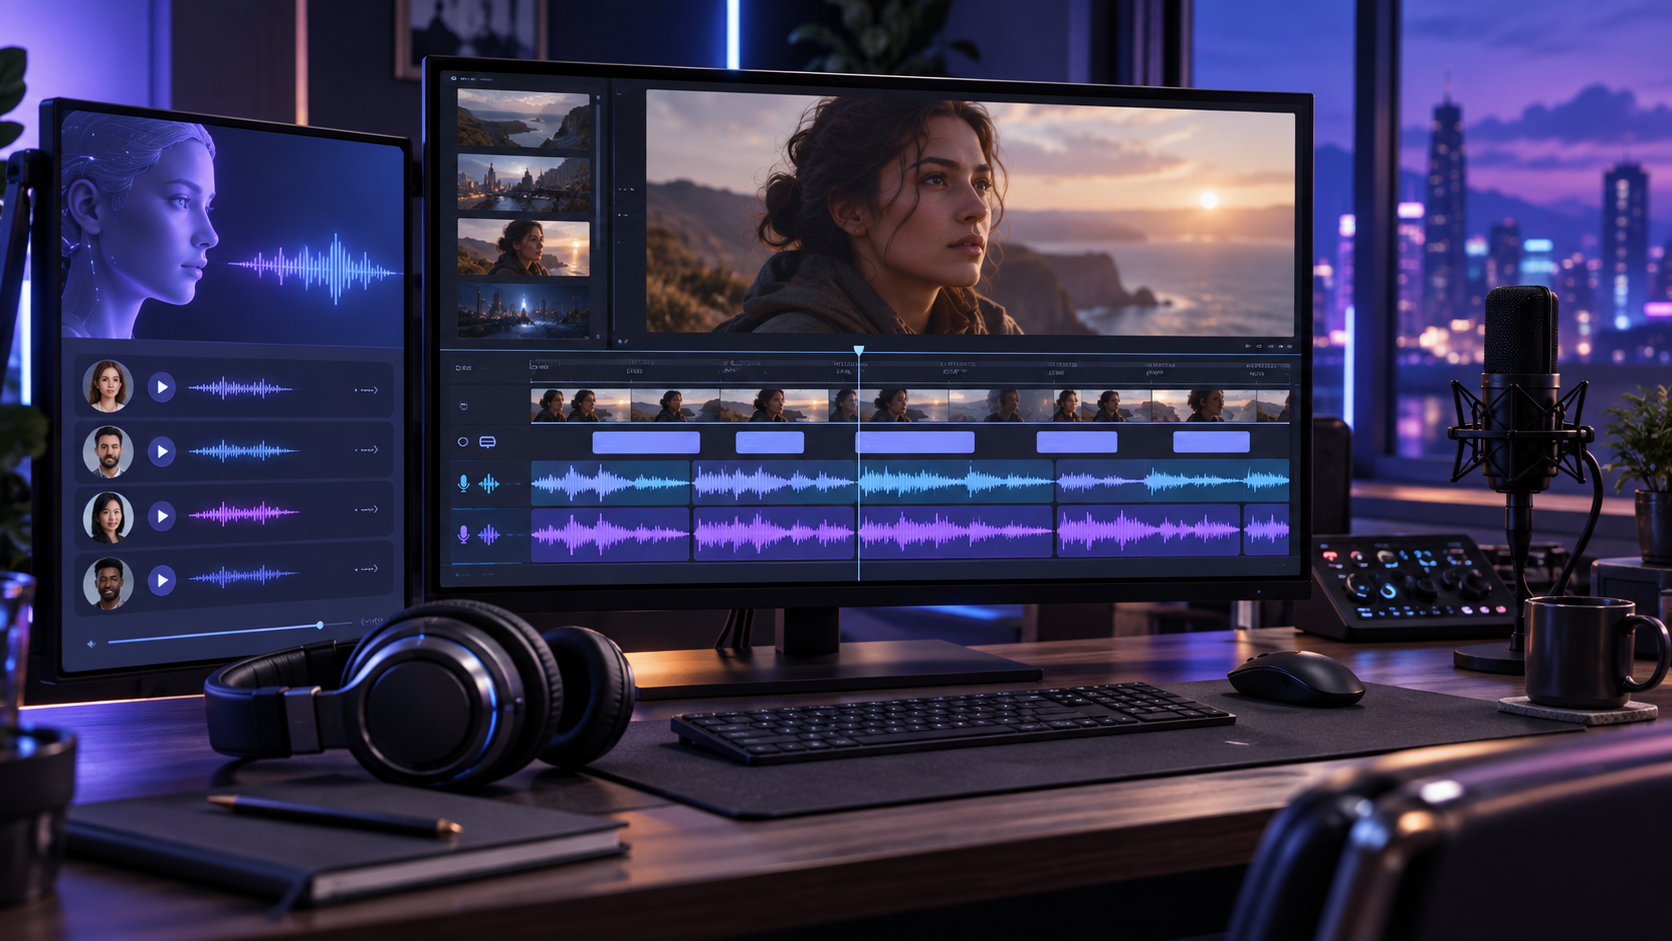Play the first female voice sample on left monitor
The image size is (1672, 941).
162,387
